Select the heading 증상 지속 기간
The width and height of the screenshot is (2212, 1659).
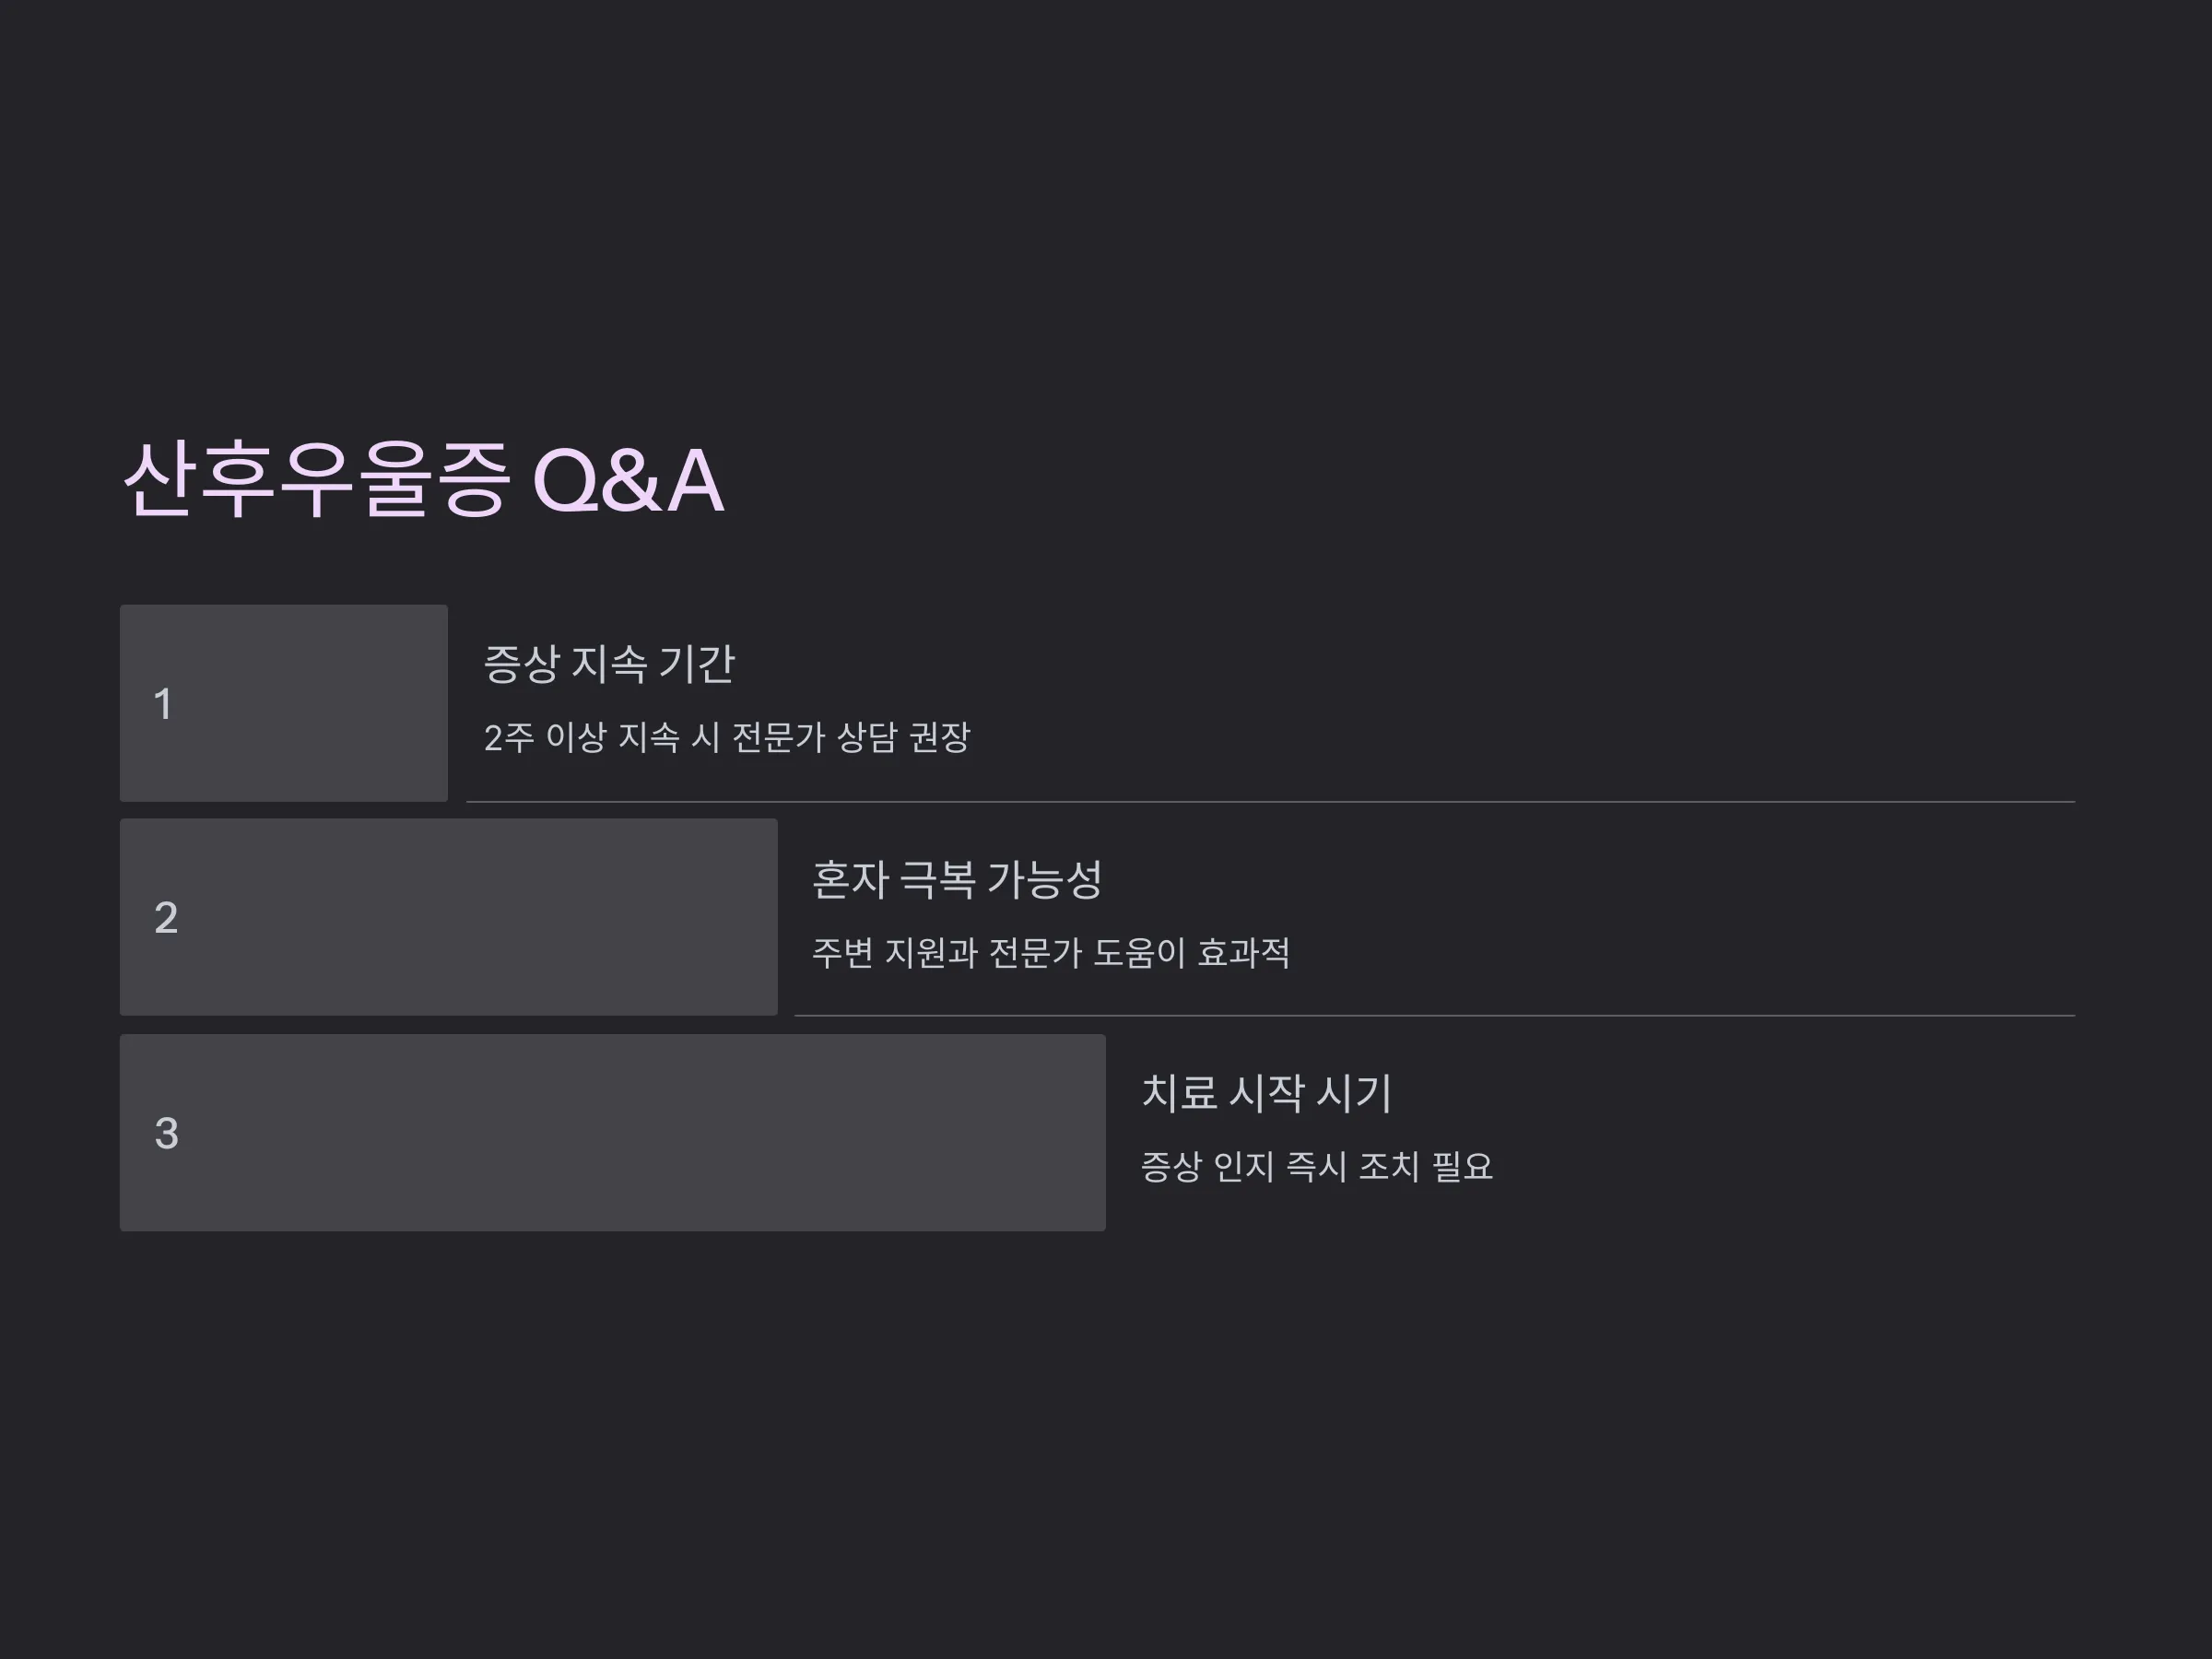point(609,664)
